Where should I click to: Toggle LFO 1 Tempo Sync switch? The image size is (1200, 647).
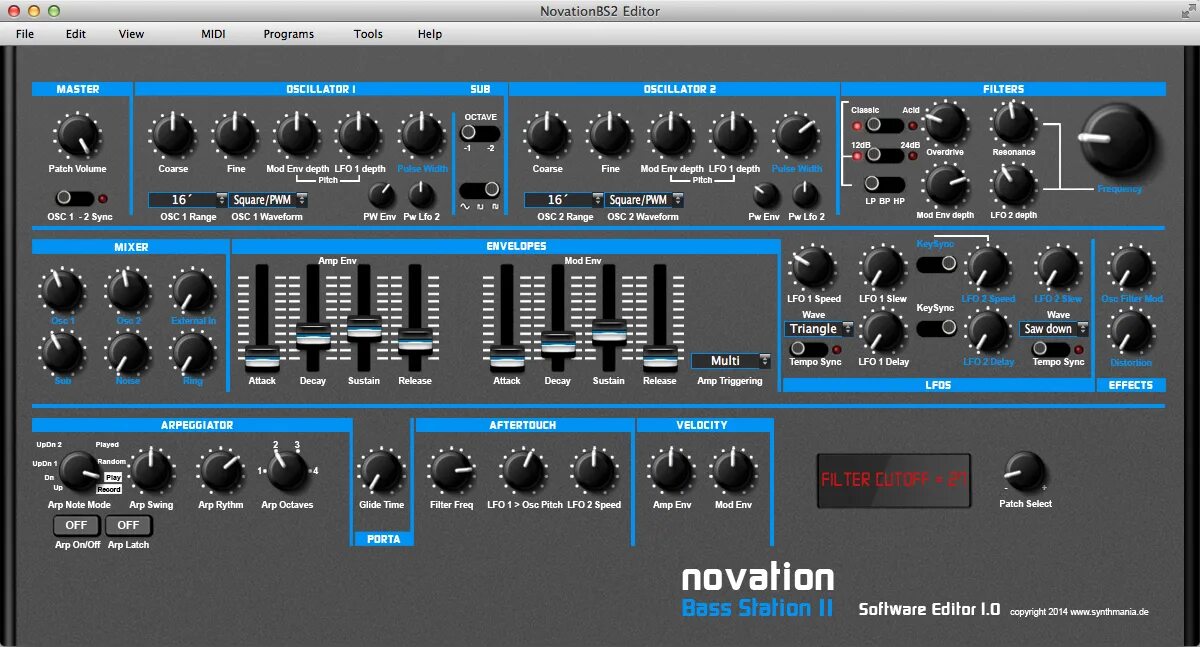(808, 348)
